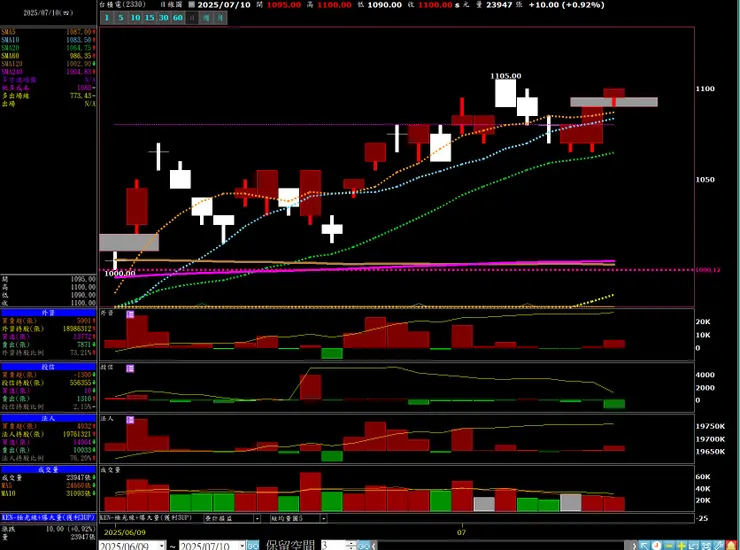Click the SMA20 legend entry
Image resolution: width=740 pixels, height=550 pixels.
click(x=48, y=48)
